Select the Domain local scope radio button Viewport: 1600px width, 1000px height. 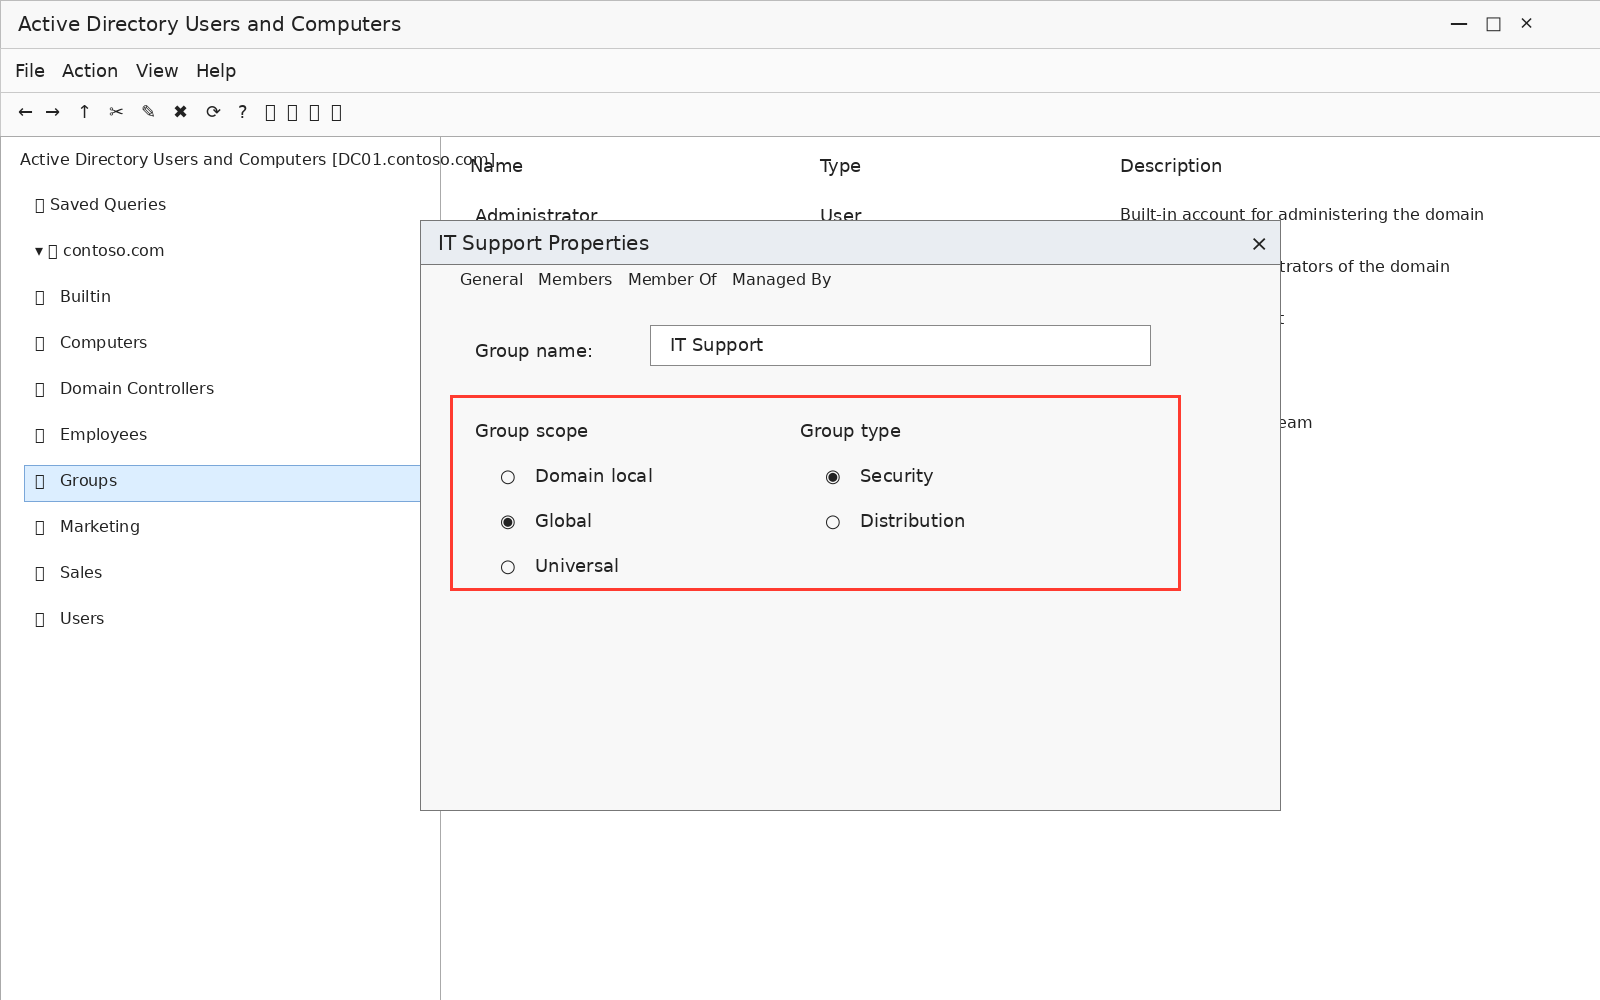click(x=508, y=477)
